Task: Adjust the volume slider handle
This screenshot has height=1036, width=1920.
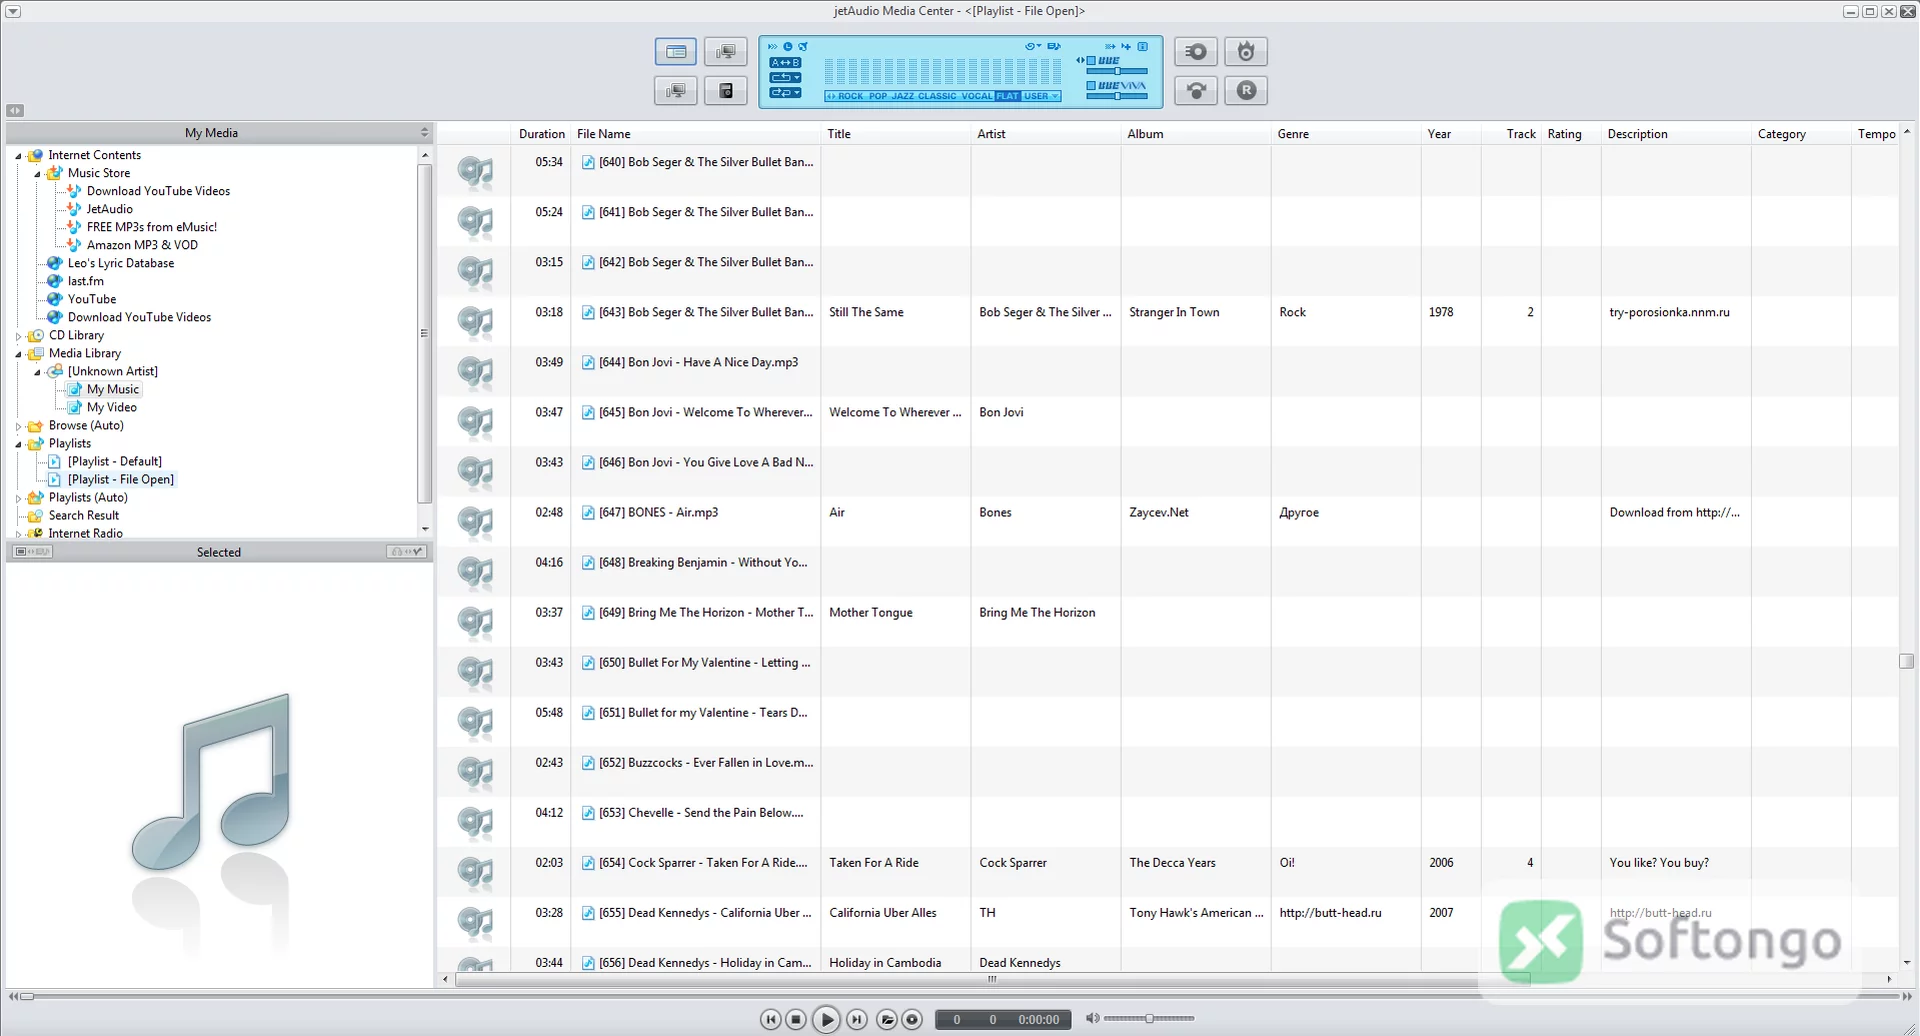Action: point(1149,1018)
